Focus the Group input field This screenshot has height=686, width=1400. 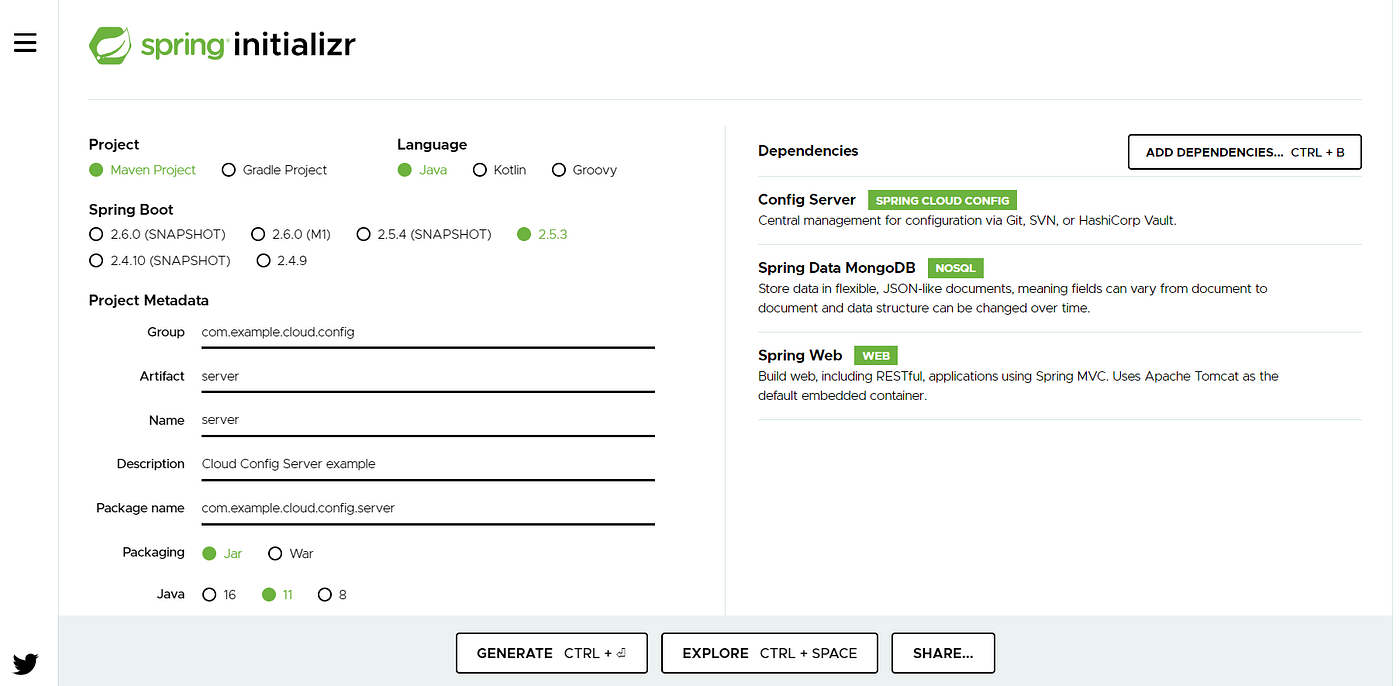point(428,332)
